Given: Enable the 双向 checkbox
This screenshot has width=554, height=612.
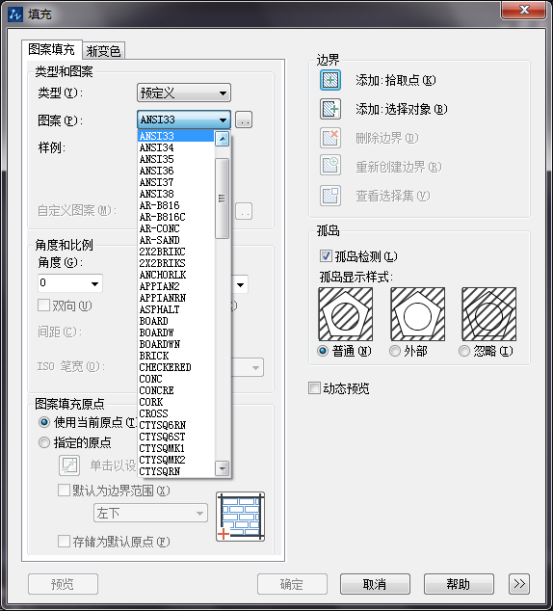Looking at the screenshot, I should (x=44, y=305).
